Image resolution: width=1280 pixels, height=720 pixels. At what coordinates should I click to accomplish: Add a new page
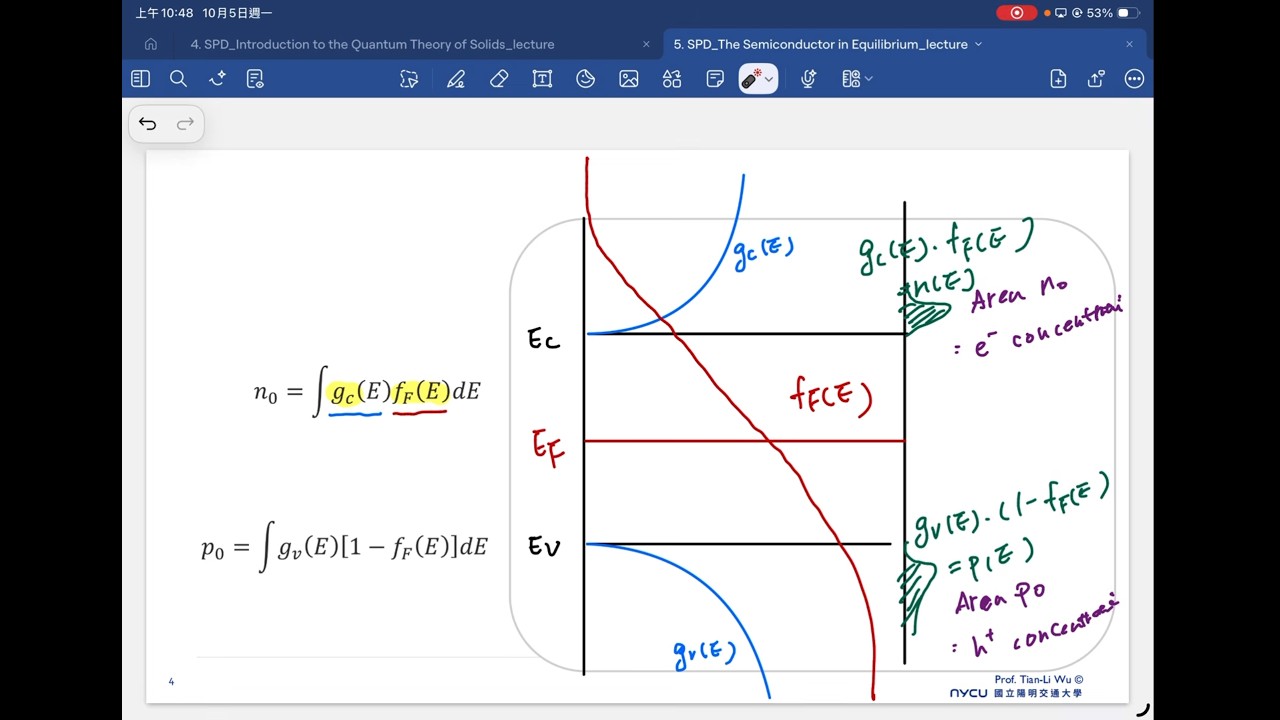(x=1058, y=79)
